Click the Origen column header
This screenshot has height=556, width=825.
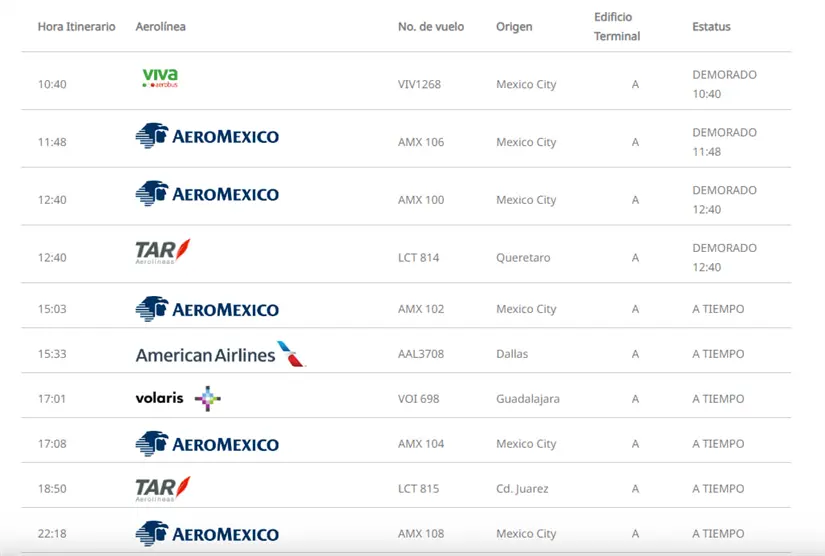(x=514, y=27)
